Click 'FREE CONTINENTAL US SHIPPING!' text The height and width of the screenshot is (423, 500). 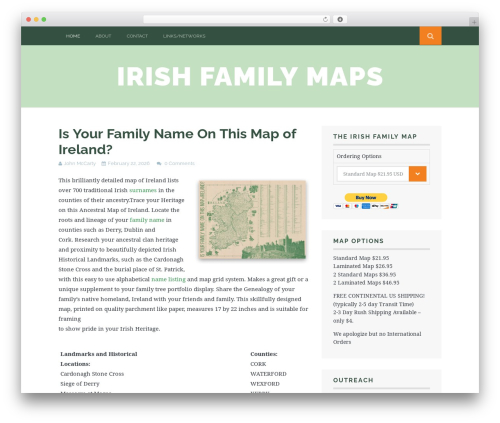379,296
